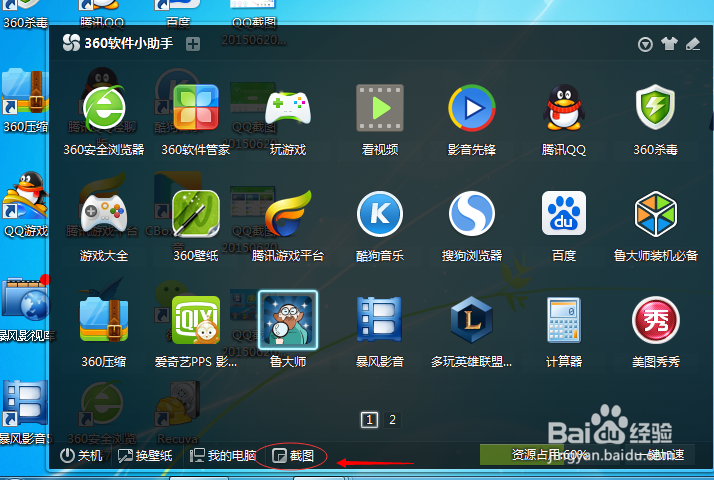Image resolution: width=714 pixels, height=480 pixels.
Task: Launch 影音先锋 player
Action: [472, 108]
